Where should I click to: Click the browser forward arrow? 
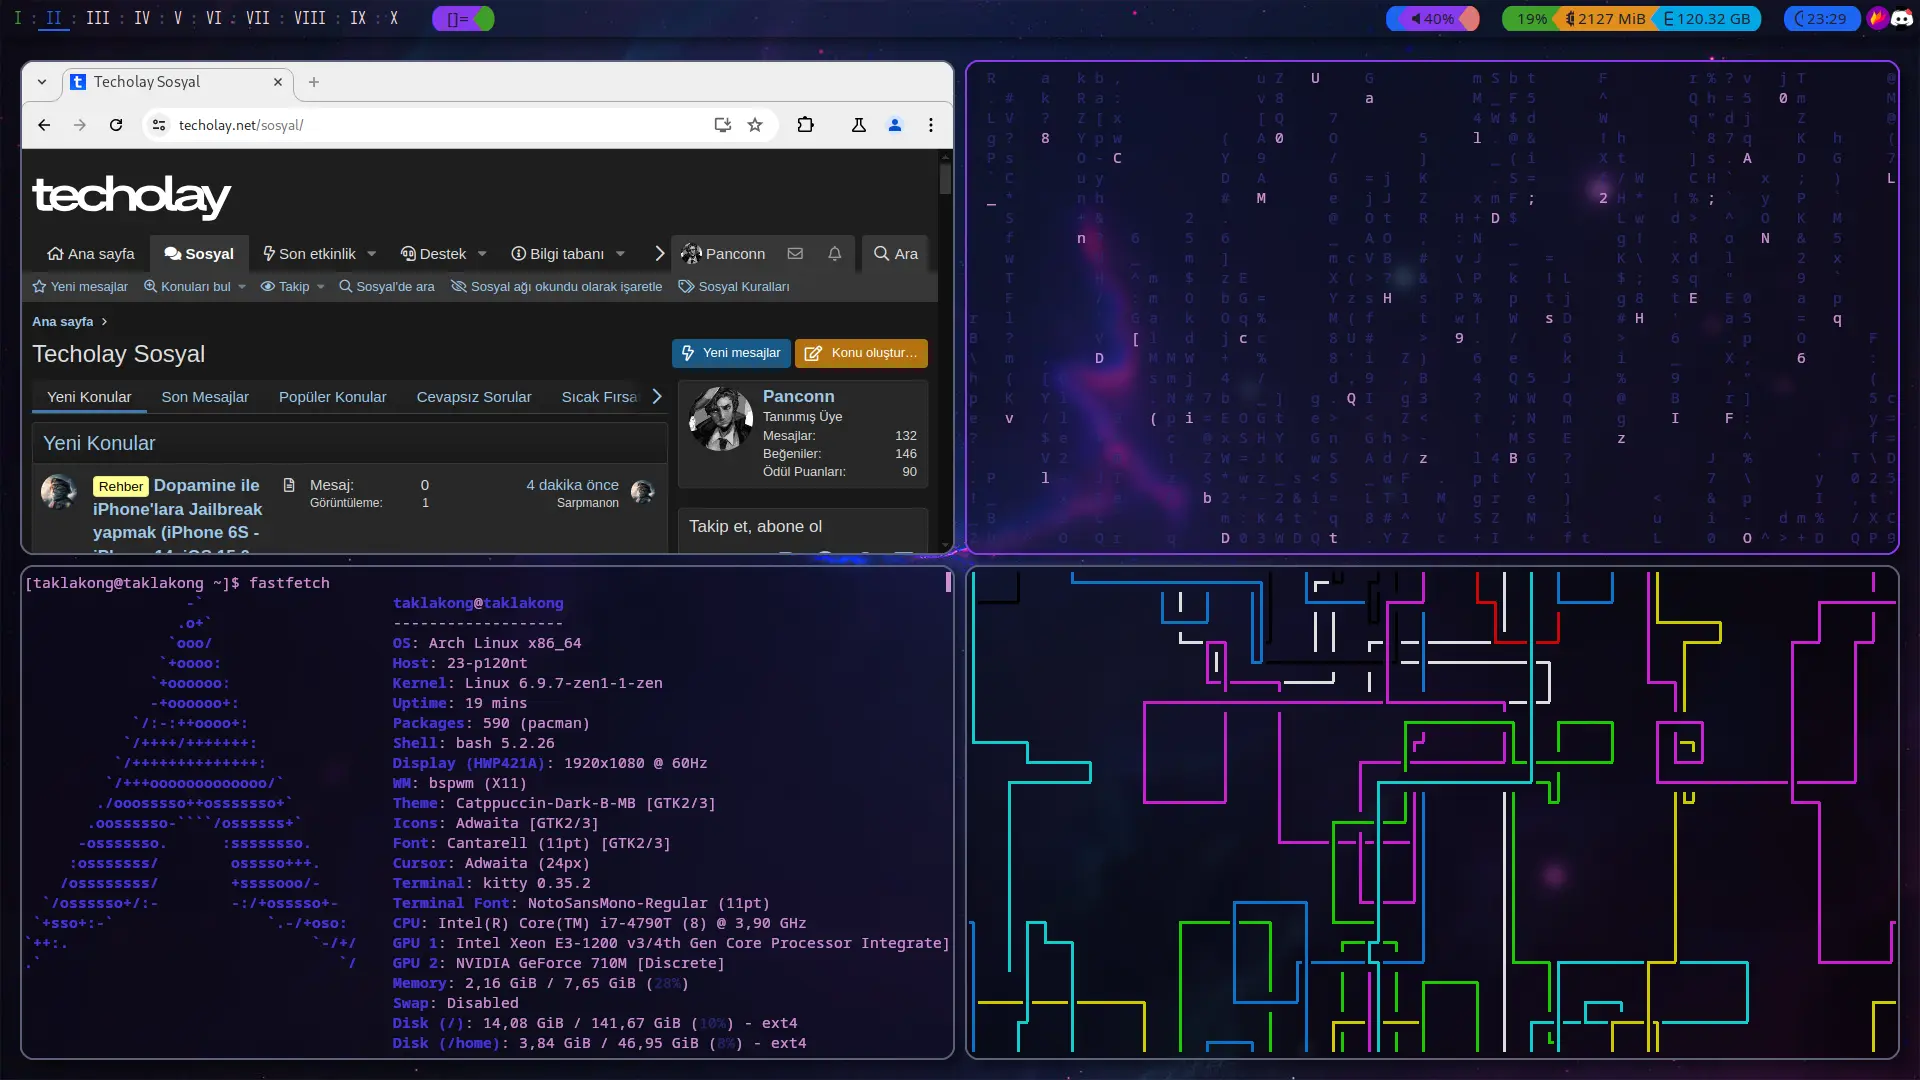tap(80, 125)
